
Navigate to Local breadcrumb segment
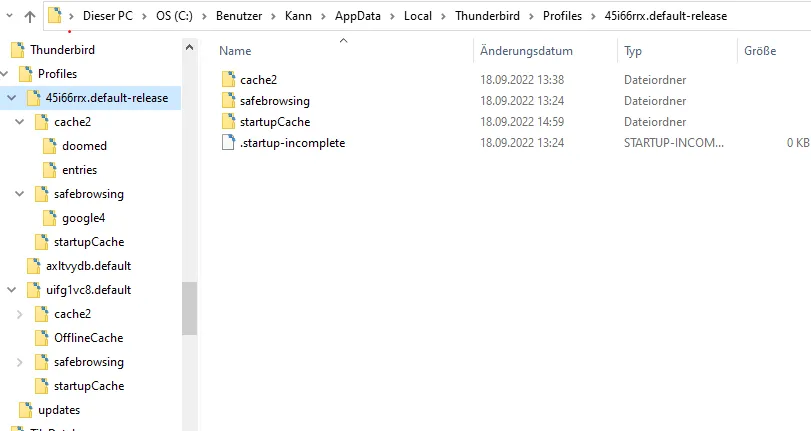tap(418, 16)
